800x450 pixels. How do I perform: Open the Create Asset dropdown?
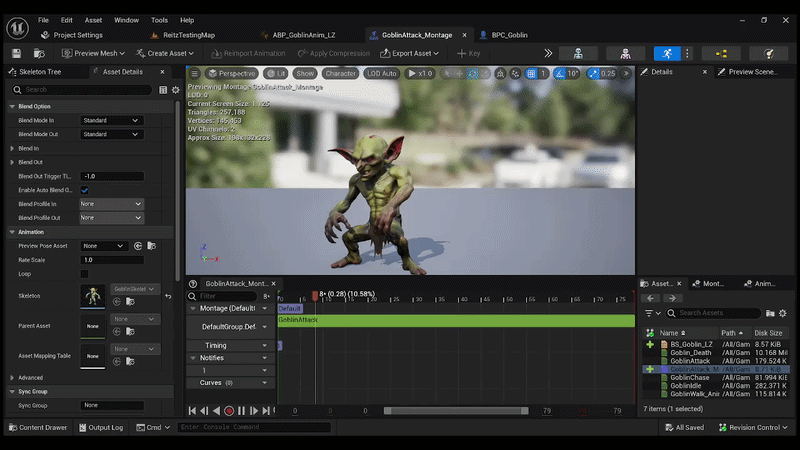pos(165,53)
